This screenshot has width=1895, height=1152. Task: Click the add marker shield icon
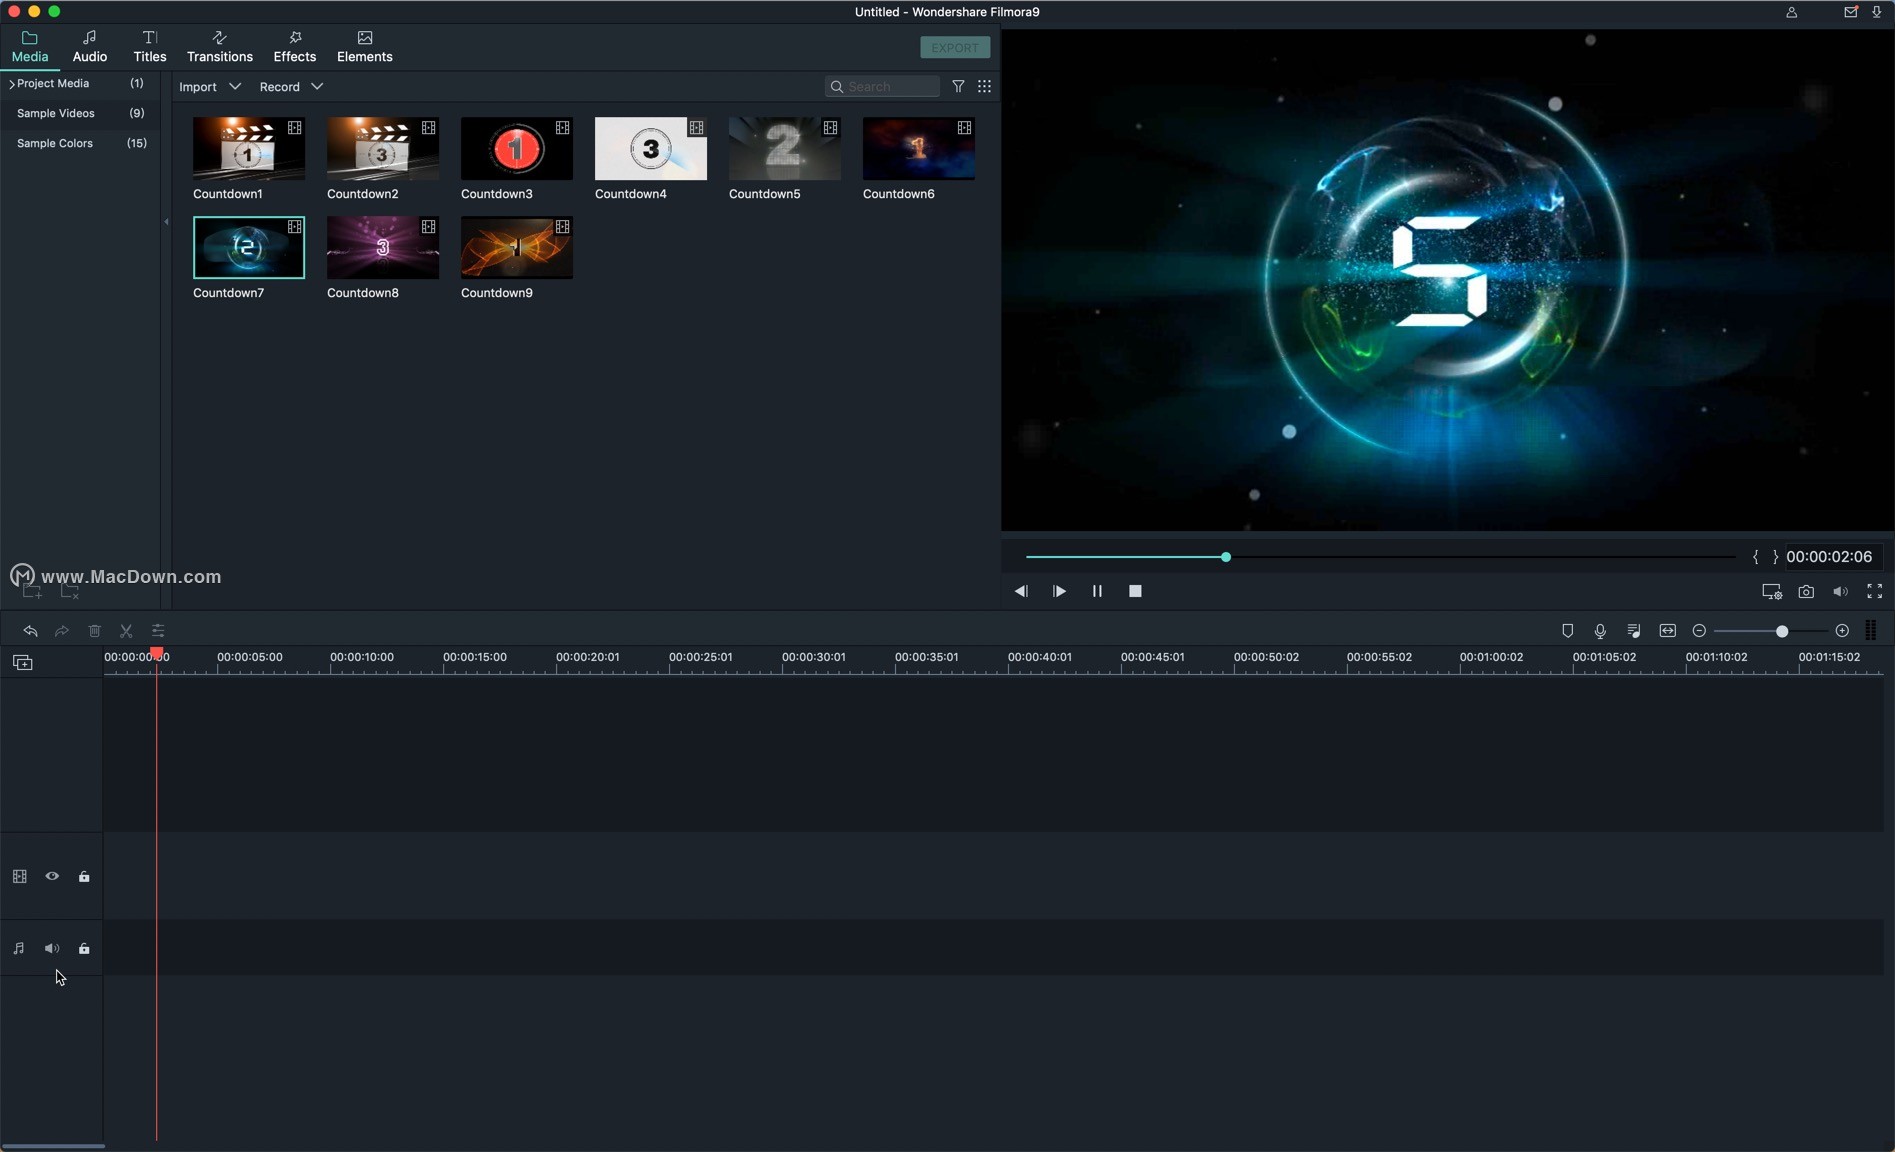(x=1567, y=631)
